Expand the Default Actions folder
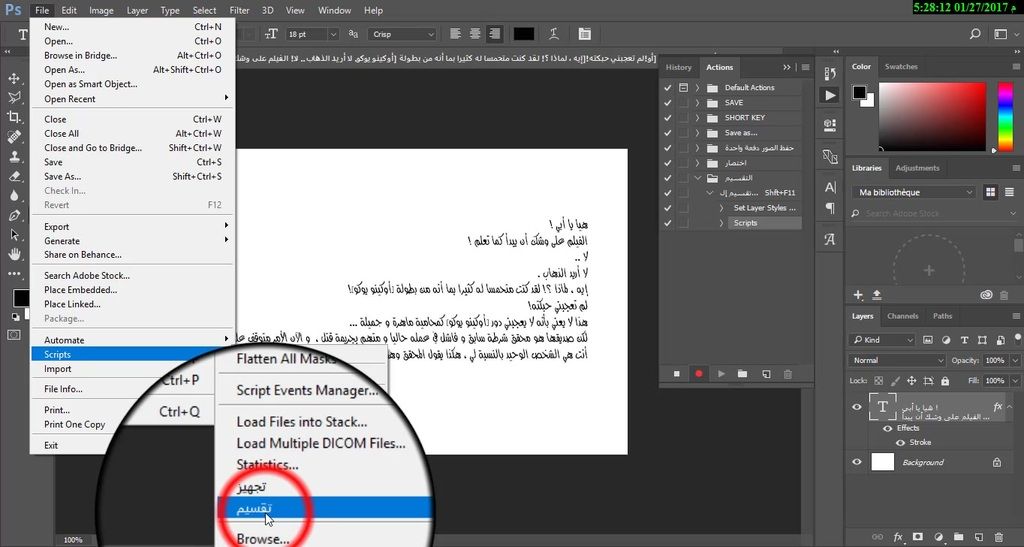 click(697, 87)
